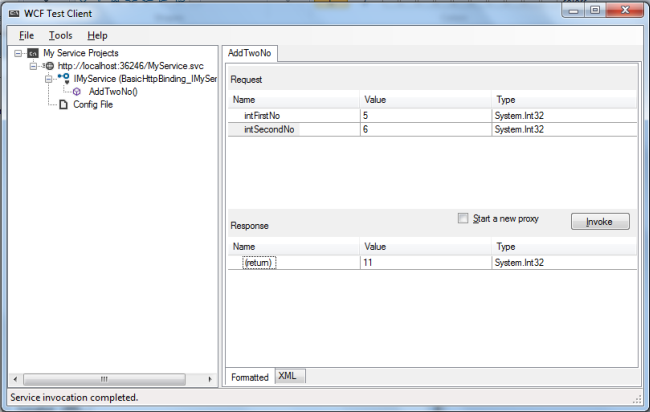Click the Config File document icon
The width and height of the screenshot is (650, 412).
coord(63,104)
